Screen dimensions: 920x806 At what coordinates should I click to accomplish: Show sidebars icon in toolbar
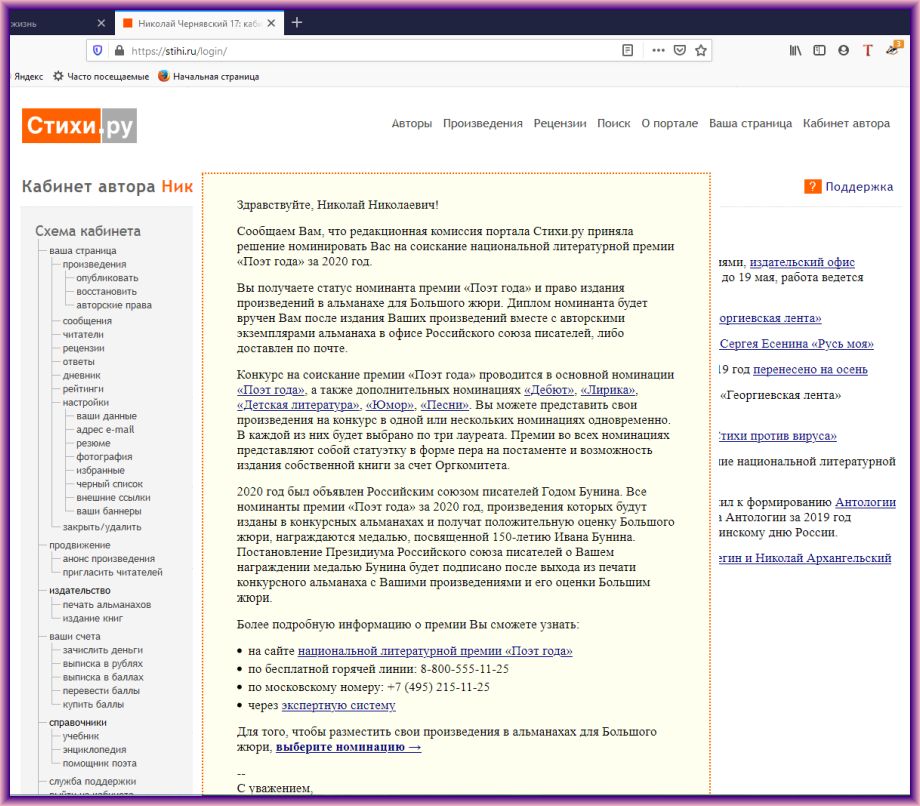tap(819, 50)
